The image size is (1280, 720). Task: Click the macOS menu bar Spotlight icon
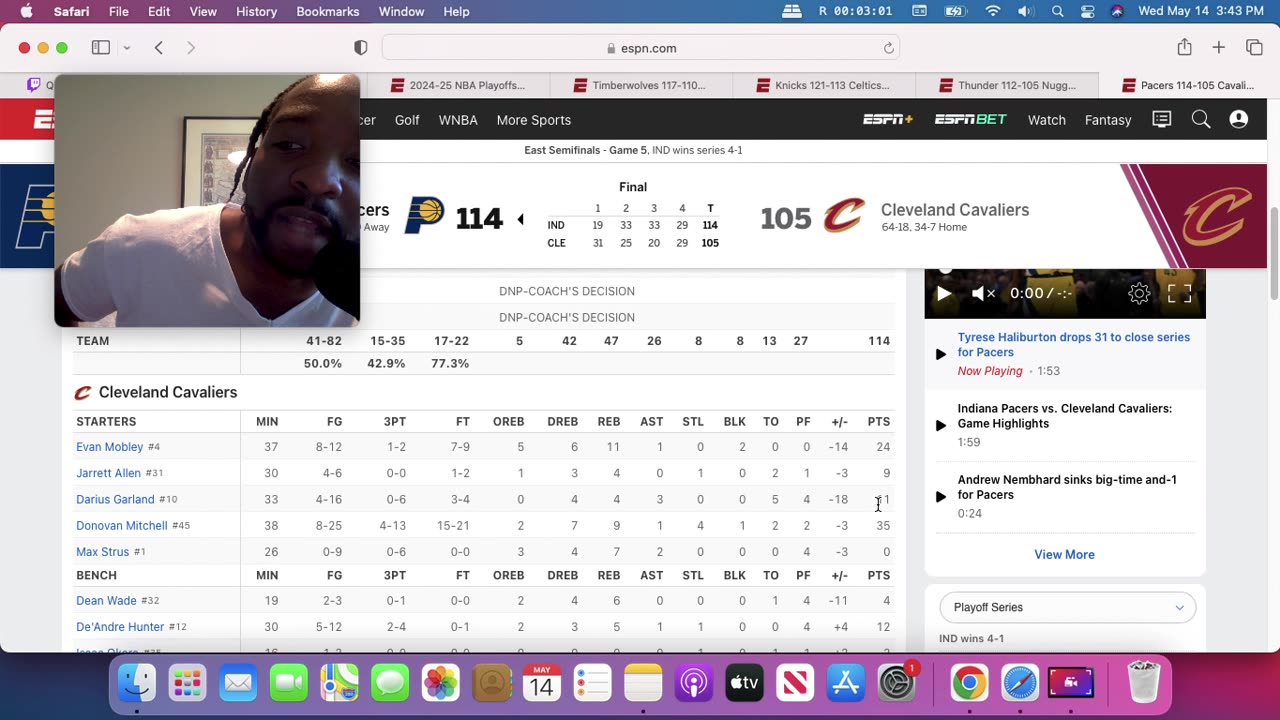(x=1057, y=11)
